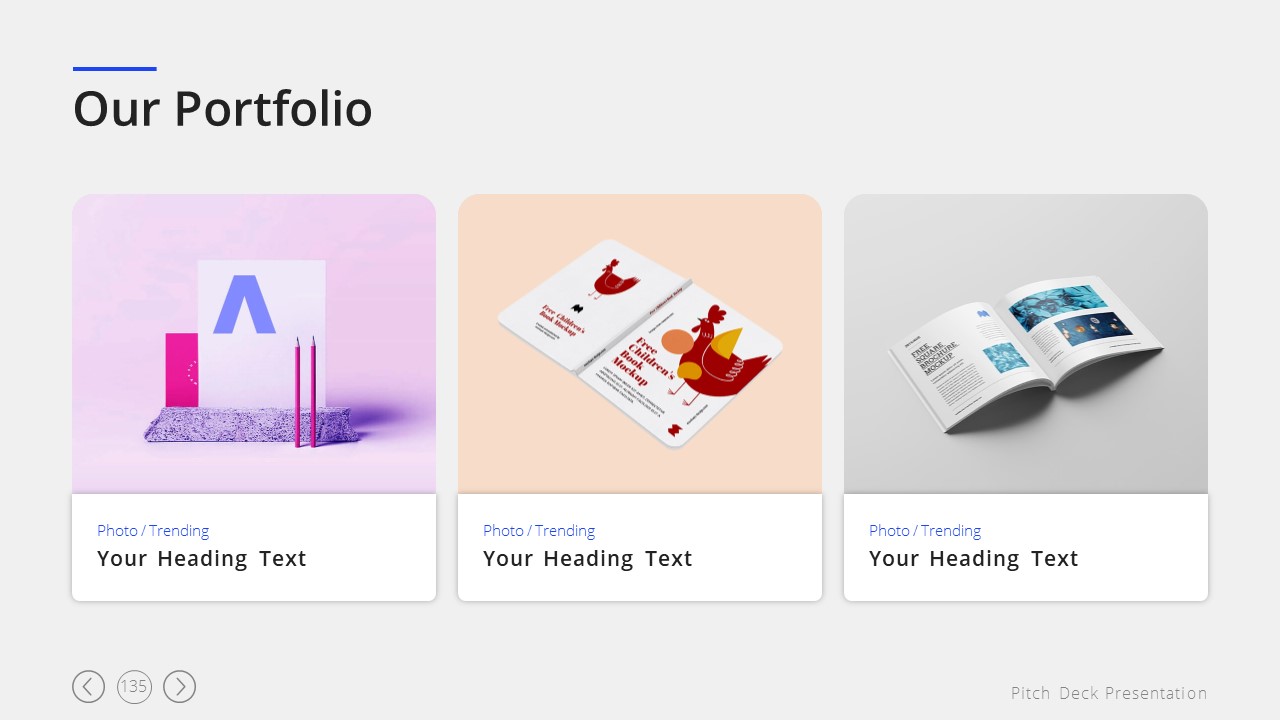Select "Your Heading Text" in the third card

[974, 559]
